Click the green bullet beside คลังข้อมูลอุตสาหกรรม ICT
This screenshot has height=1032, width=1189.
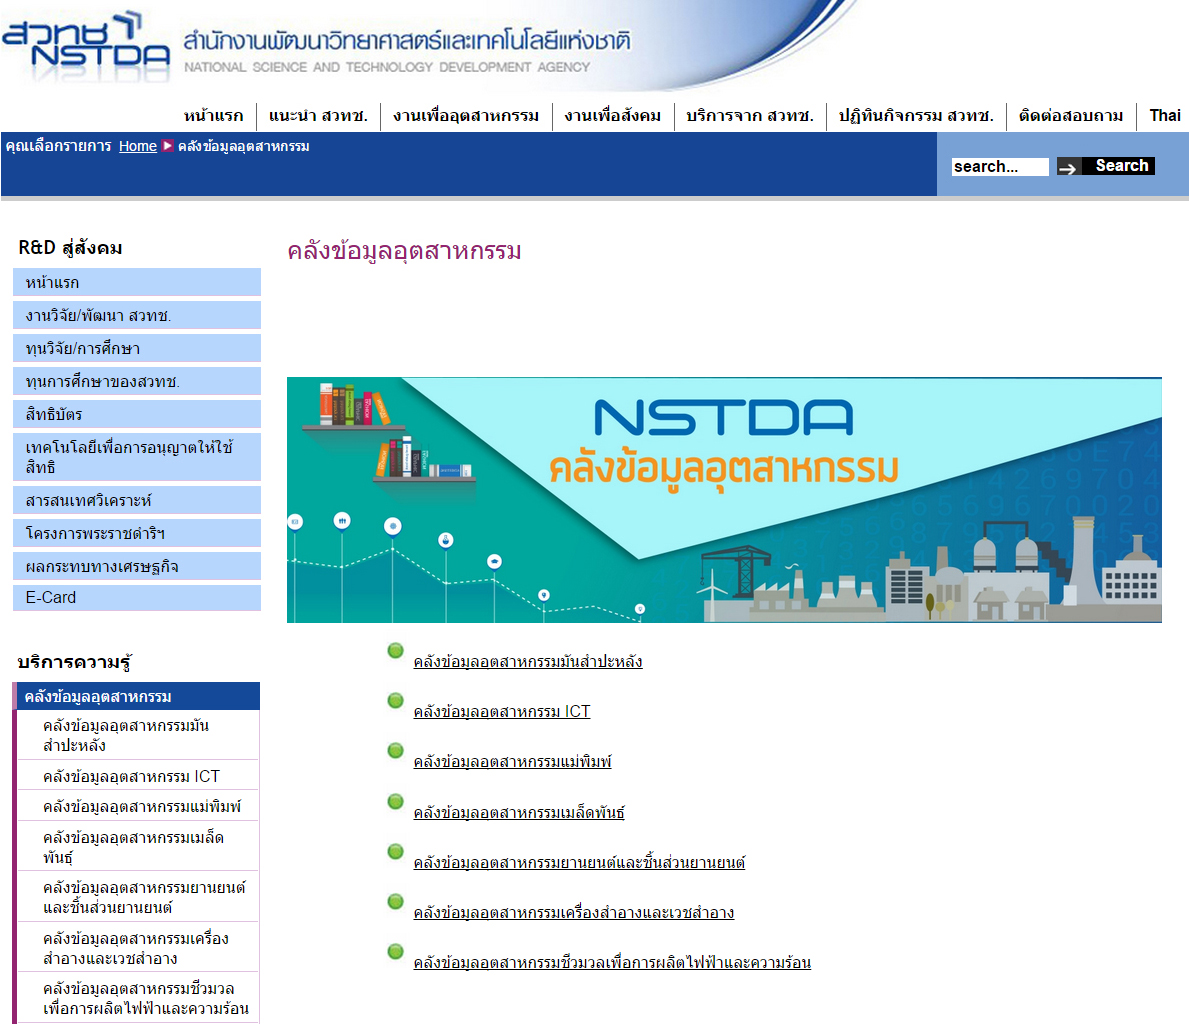(x=395, y=701)
